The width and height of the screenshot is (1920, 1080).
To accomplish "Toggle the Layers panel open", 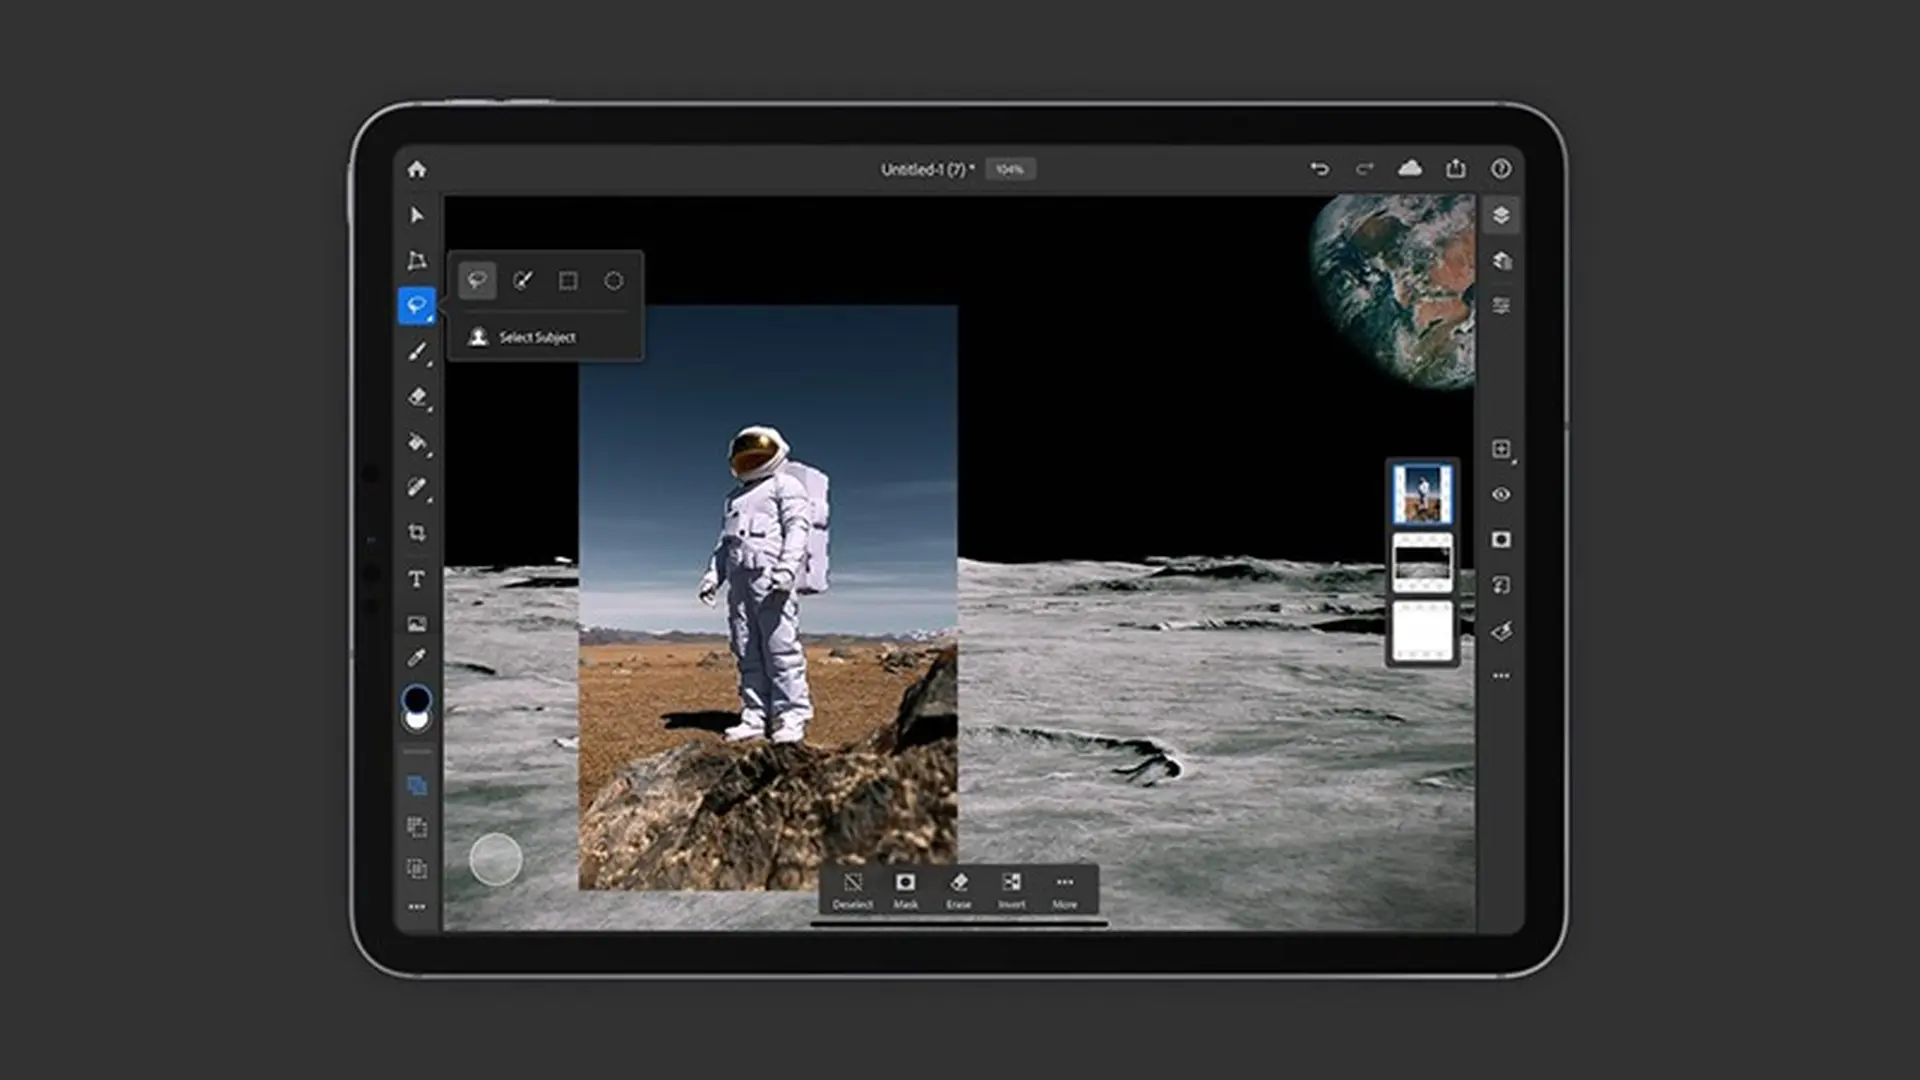I will (x=1499, y=214).
